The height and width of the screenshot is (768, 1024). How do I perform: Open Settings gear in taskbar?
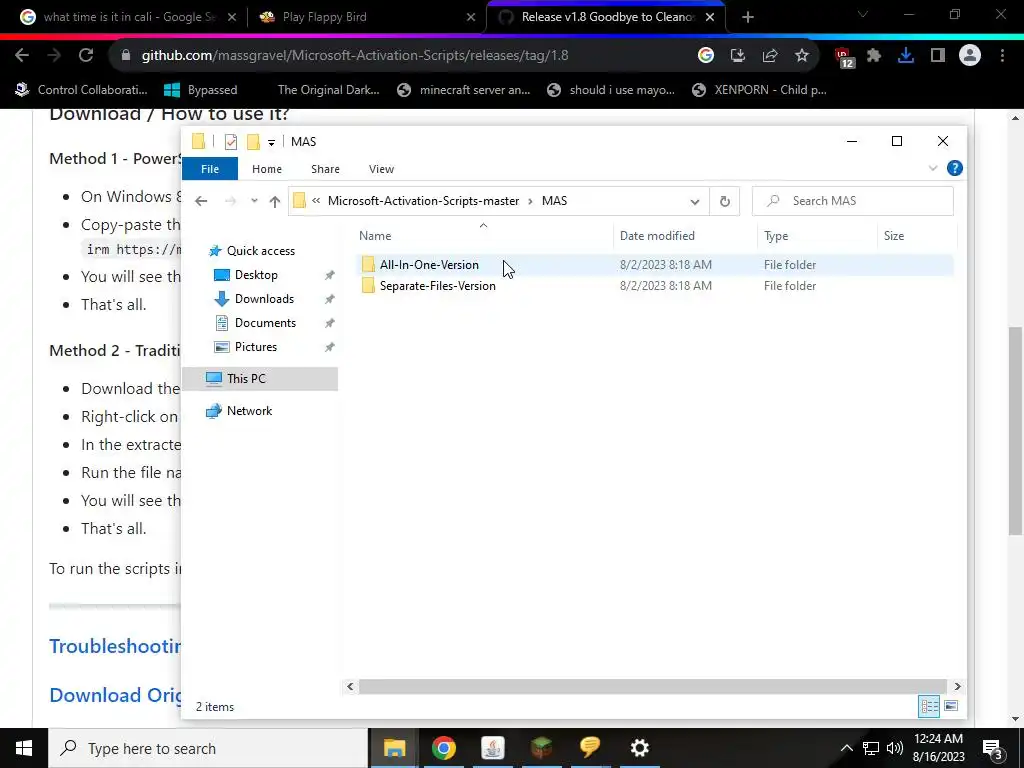[639, 748]
